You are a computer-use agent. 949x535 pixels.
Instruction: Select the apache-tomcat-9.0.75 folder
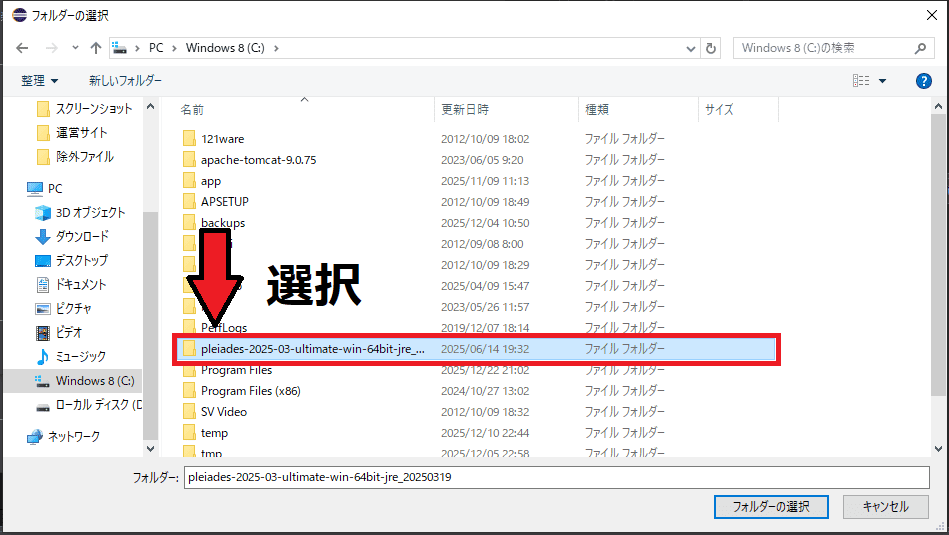(x=258, y=160)
